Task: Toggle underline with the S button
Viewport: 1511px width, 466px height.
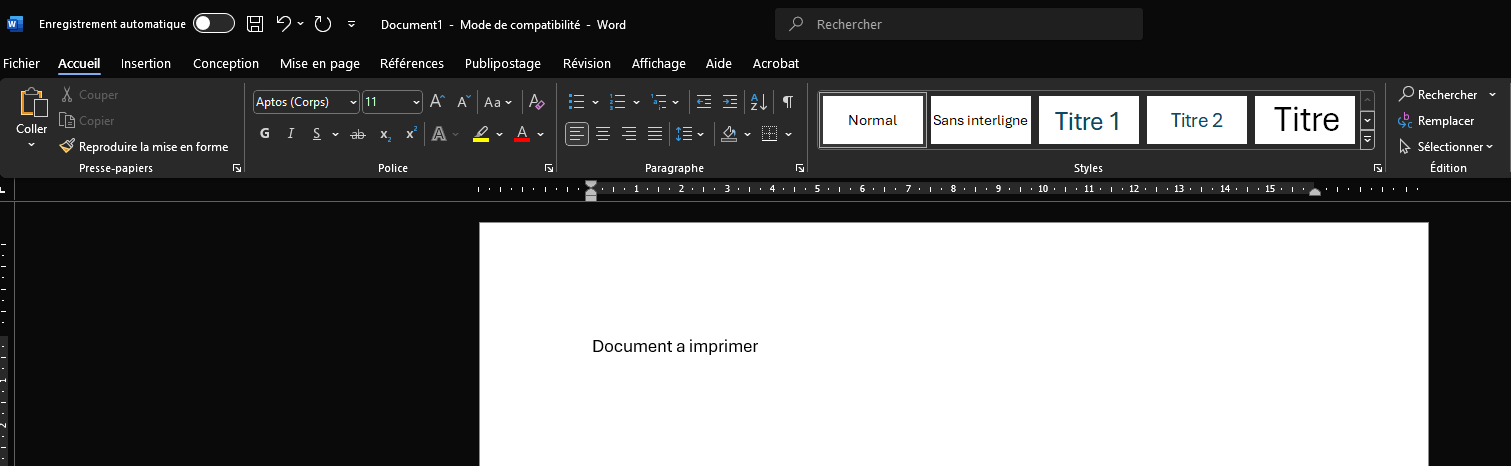Action: tap(316, 134)
